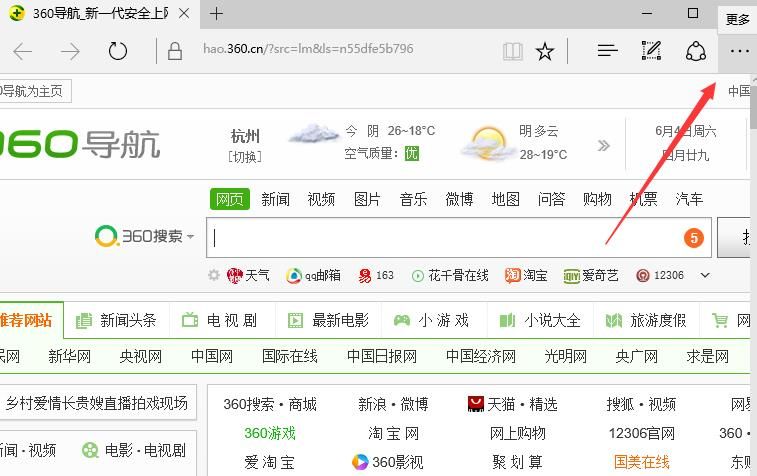Viewport: 757px width, 476px height.
Task: Select the 360导航 browser tab
Action: (99, 14)
